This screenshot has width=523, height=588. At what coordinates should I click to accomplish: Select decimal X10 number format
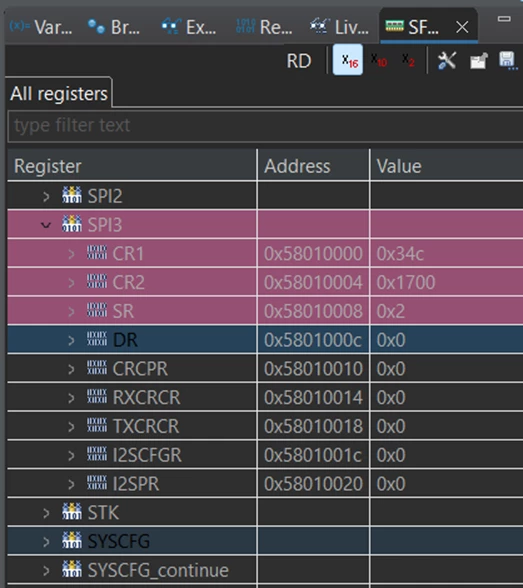[x=379, y=60]
